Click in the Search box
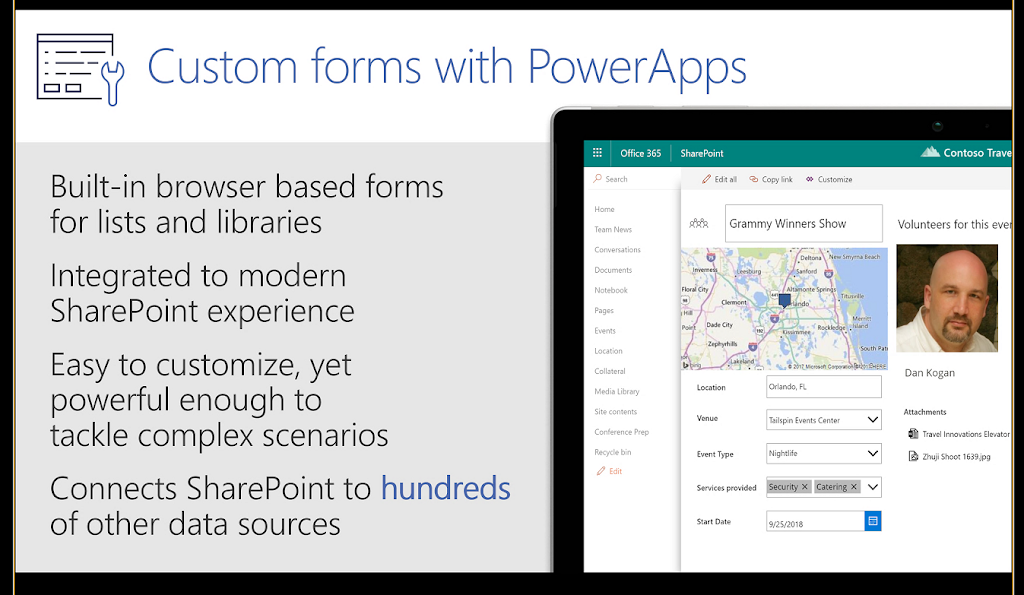Image resolution: width=1024 pixels, height=595 pixels. (632, 179)
